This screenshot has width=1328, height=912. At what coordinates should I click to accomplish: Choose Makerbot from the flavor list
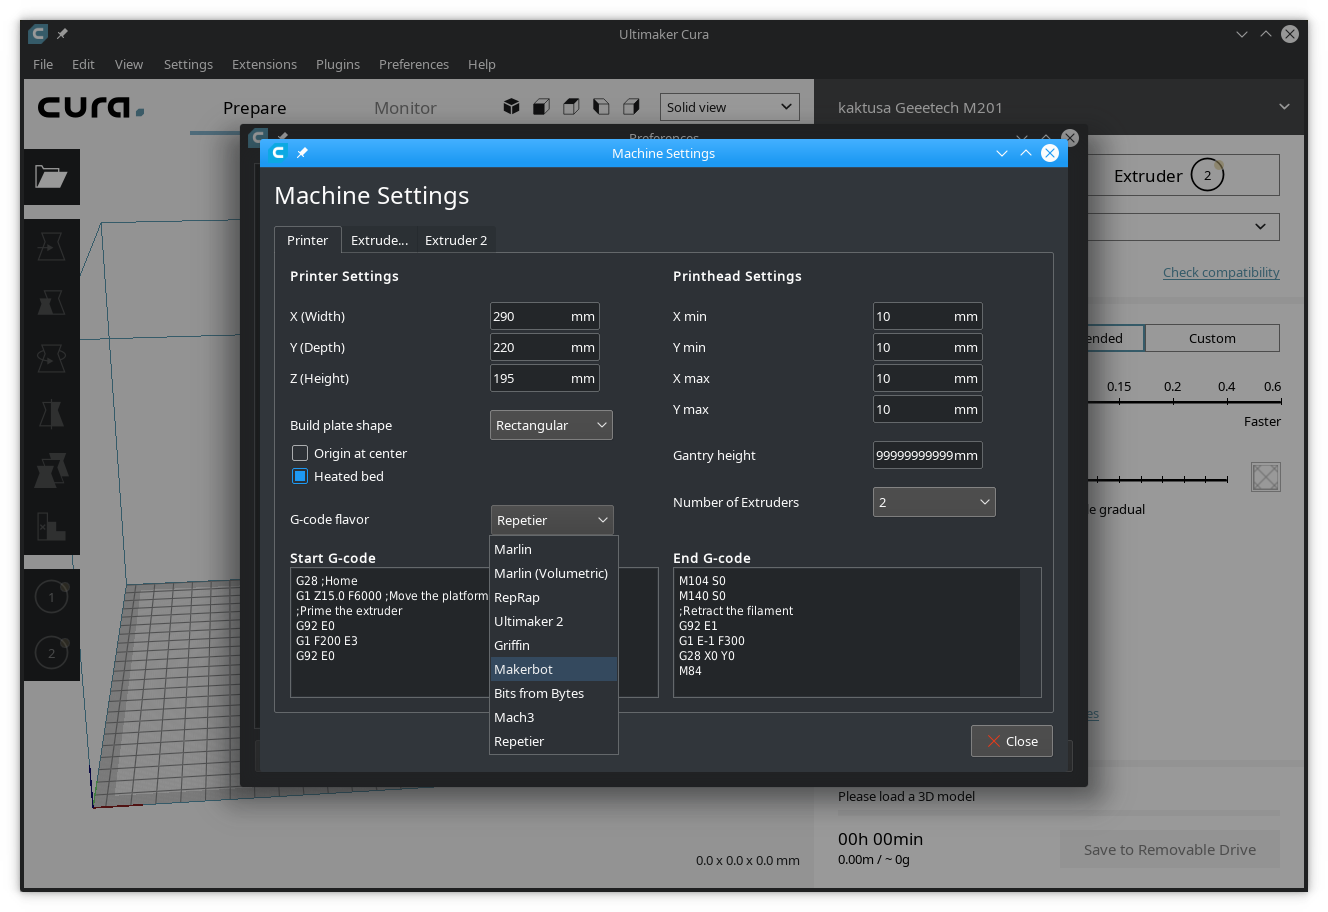click(x=554, y=669)
